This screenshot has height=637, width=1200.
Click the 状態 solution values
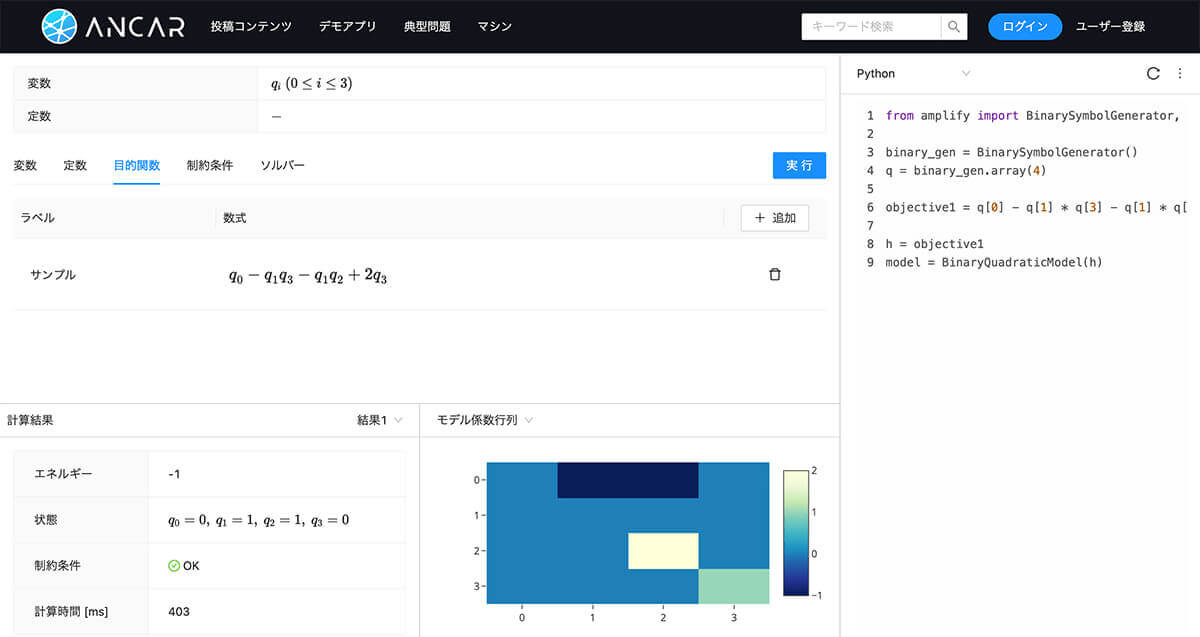click(x=258, y=520)
